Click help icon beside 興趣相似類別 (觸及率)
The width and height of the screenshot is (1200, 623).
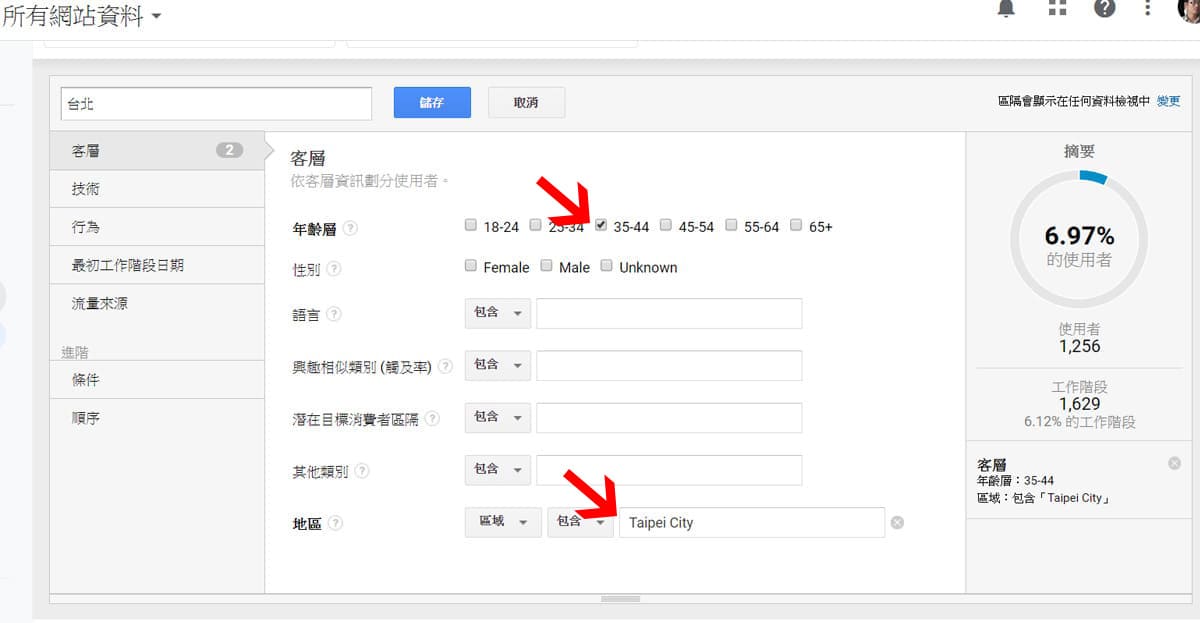(x=445, y=367)
